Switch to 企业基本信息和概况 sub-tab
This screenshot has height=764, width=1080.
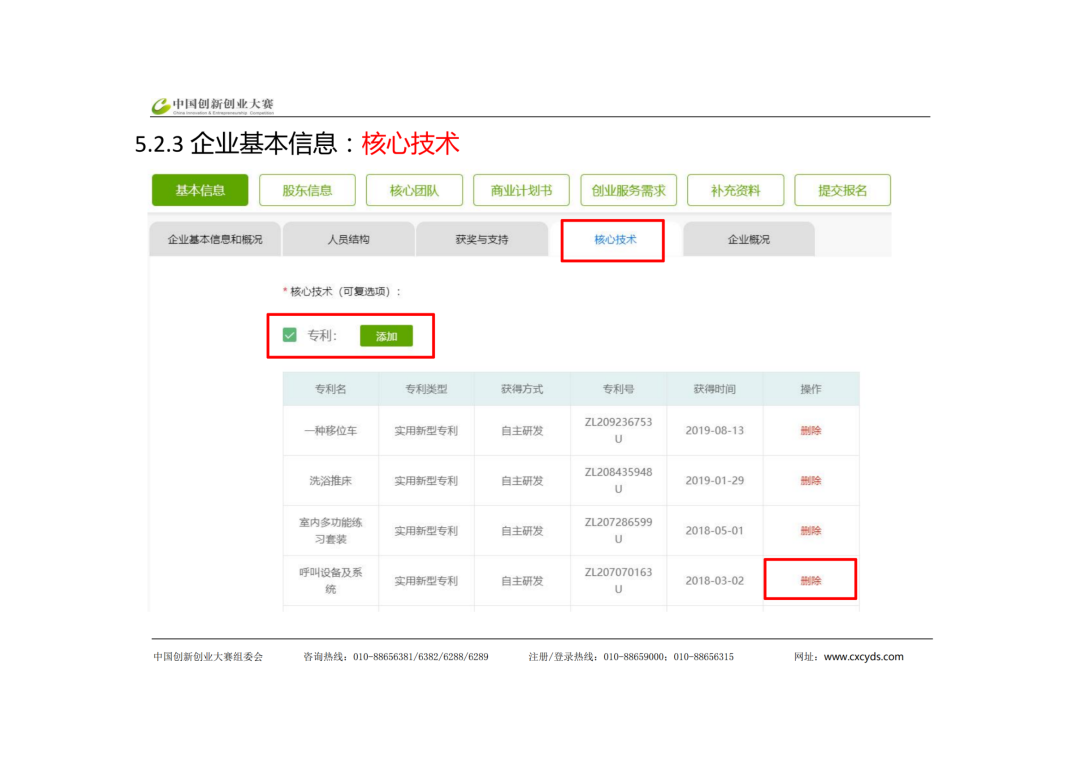[x=215, y=240]
